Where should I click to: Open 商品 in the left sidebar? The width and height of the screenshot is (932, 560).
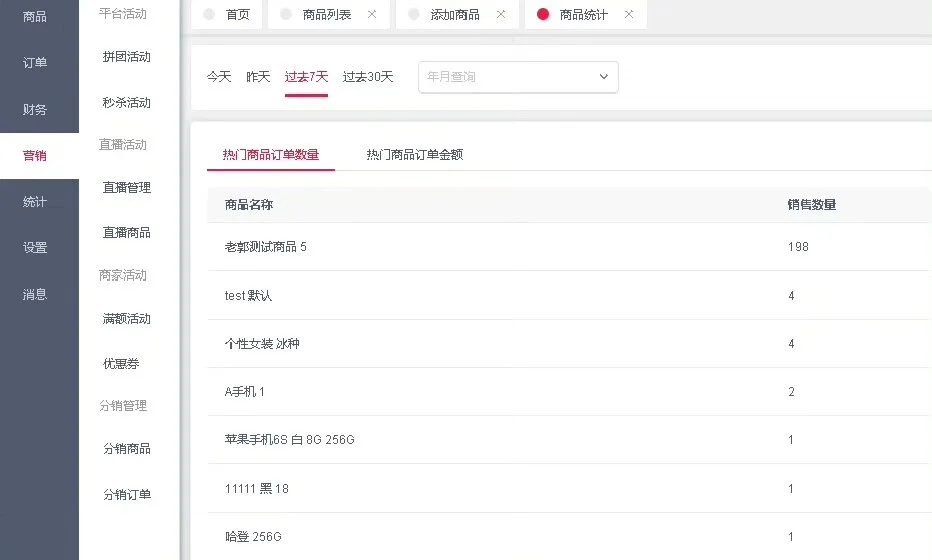pos(35,17)
